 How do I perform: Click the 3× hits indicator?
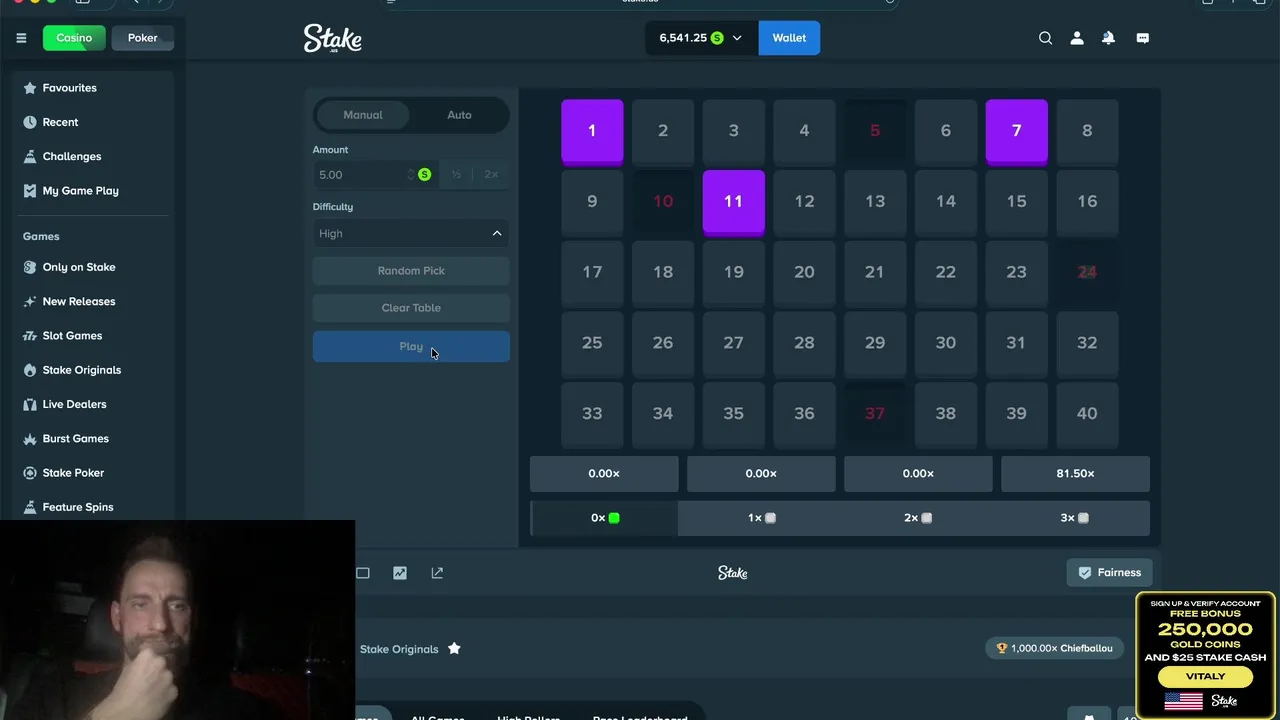1075,518
